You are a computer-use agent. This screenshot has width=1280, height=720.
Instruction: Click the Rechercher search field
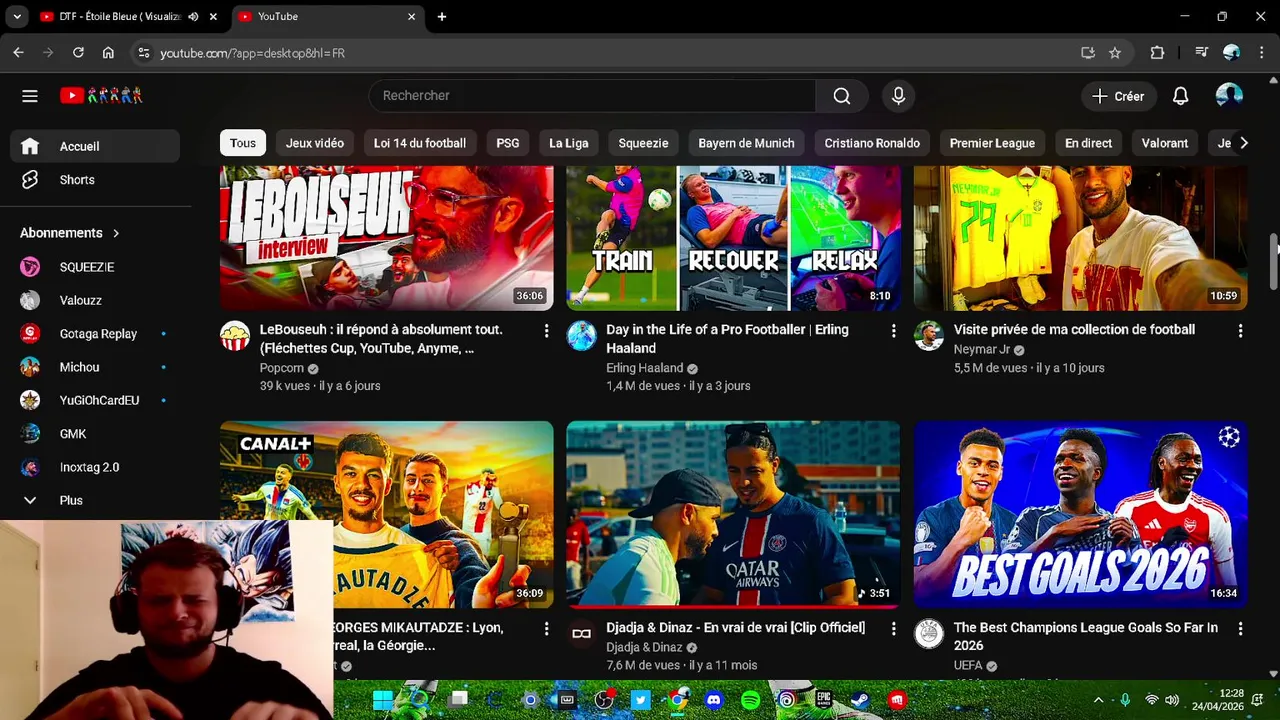tap(592, 96)
